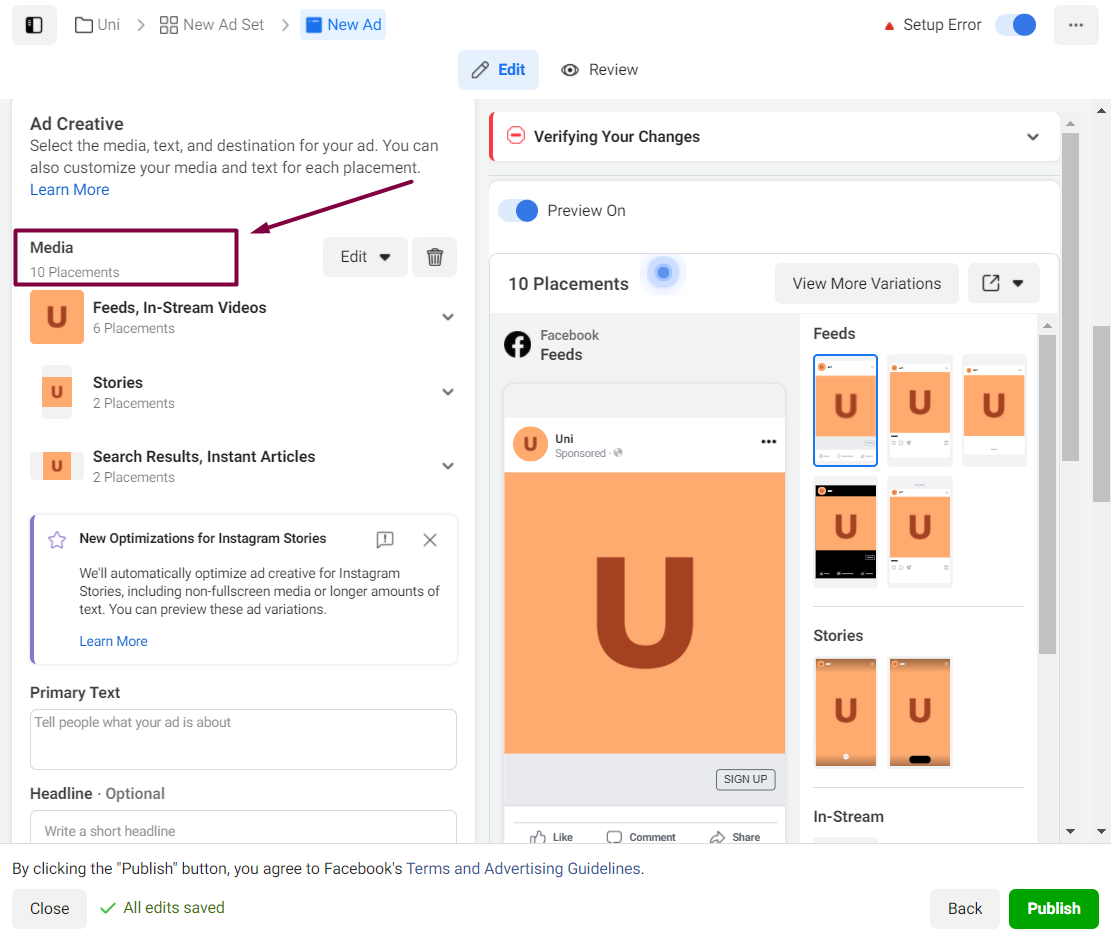The image size is (1111, 936).
Task: Click the Uni profile avatar in preview
Action: [x=530, y=444]
